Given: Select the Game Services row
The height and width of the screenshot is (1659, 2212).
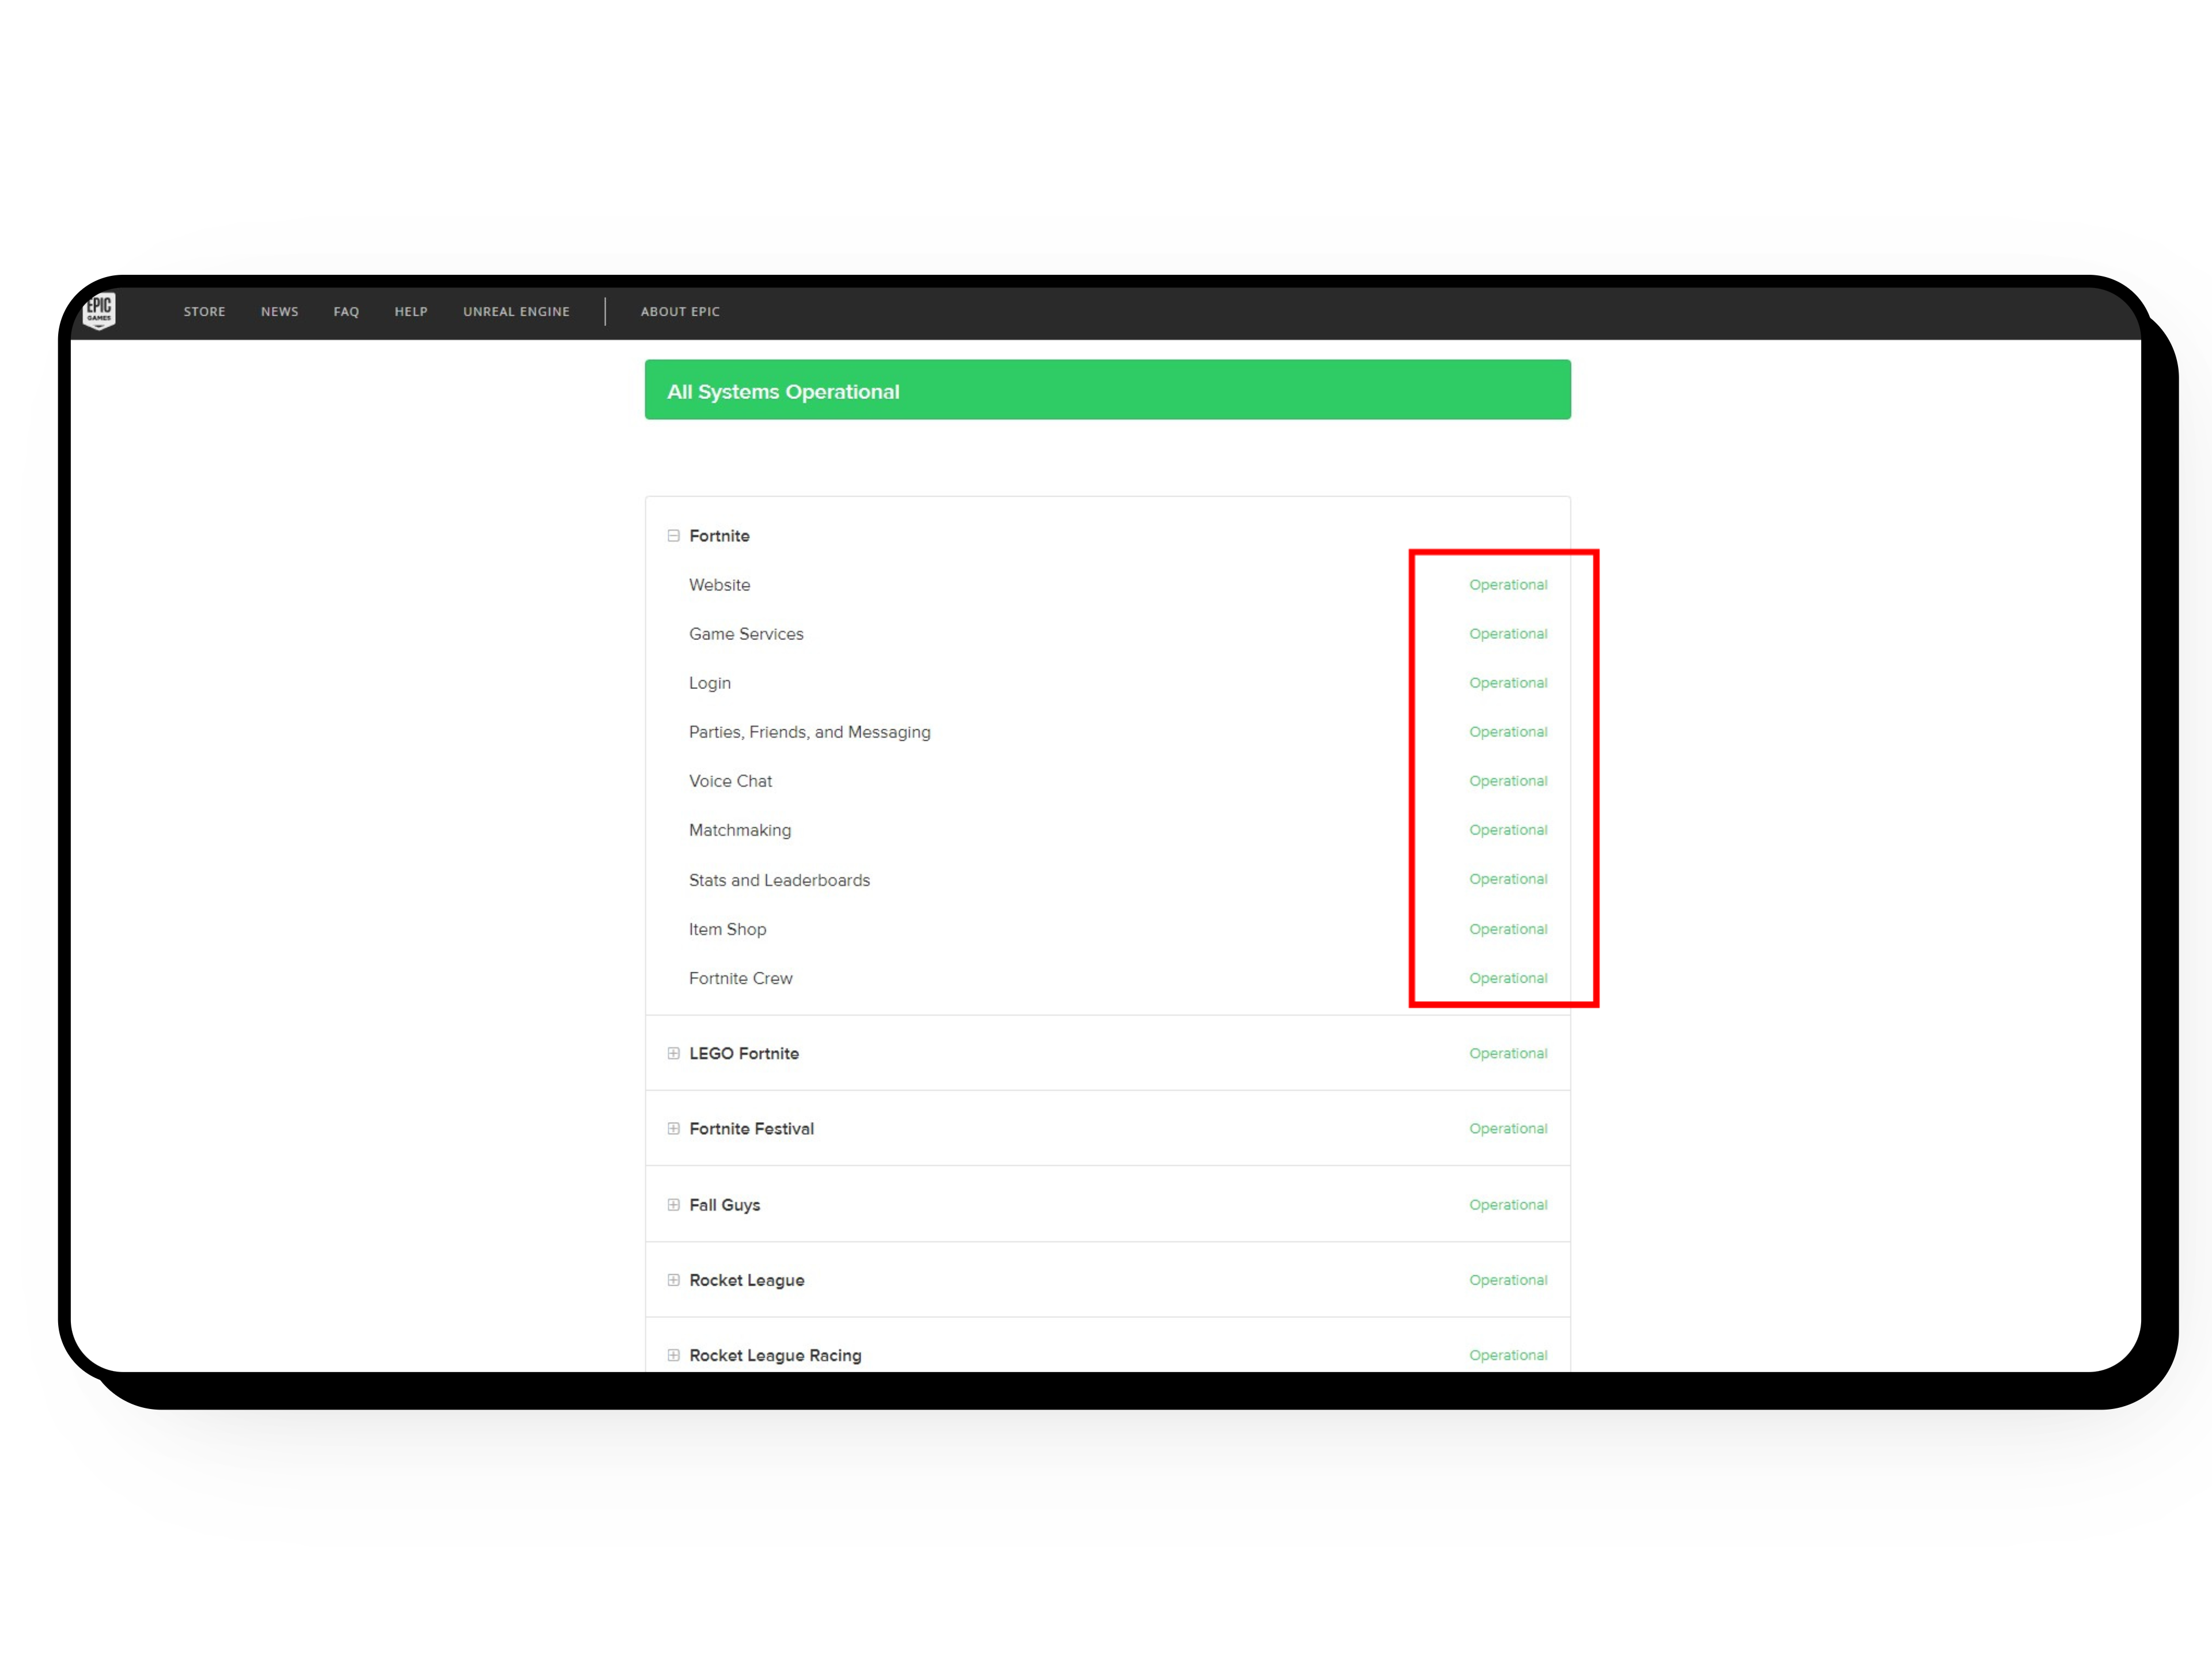Looking at the screenshot, I should coord(746,634).
